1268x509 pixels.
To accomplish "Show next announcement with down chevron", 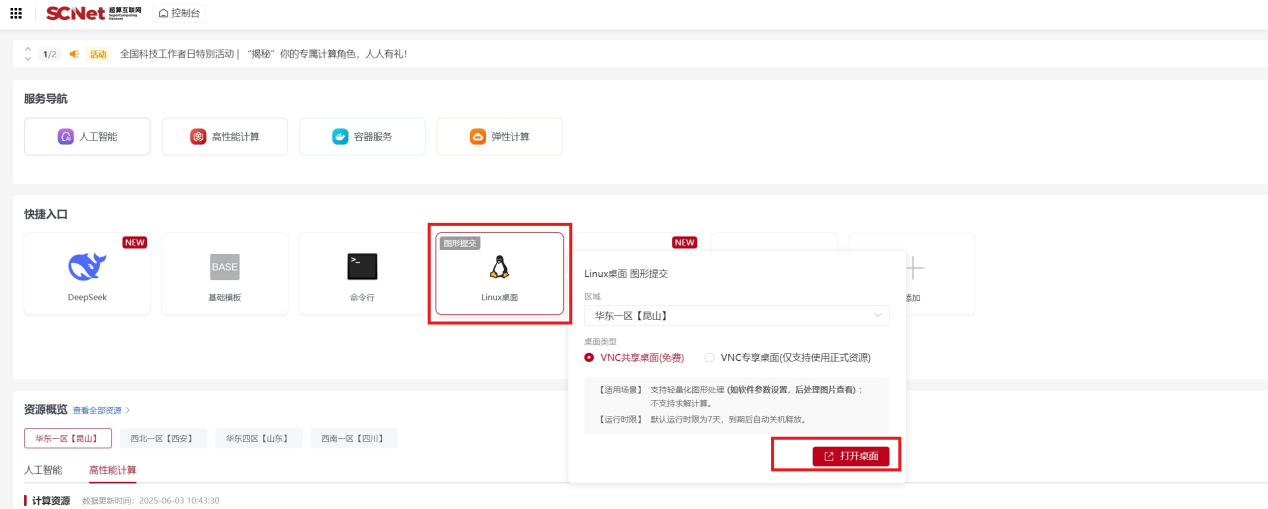I will (x=28, y=59).
